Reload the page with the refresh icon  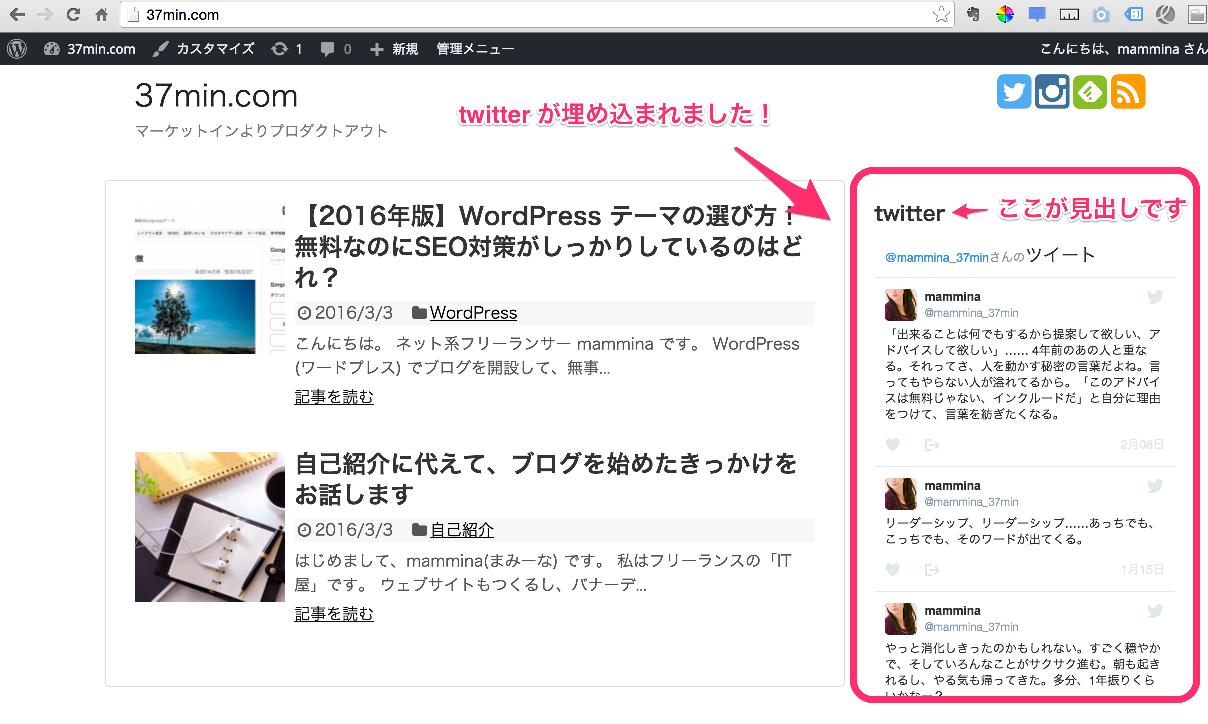point(73,15)
